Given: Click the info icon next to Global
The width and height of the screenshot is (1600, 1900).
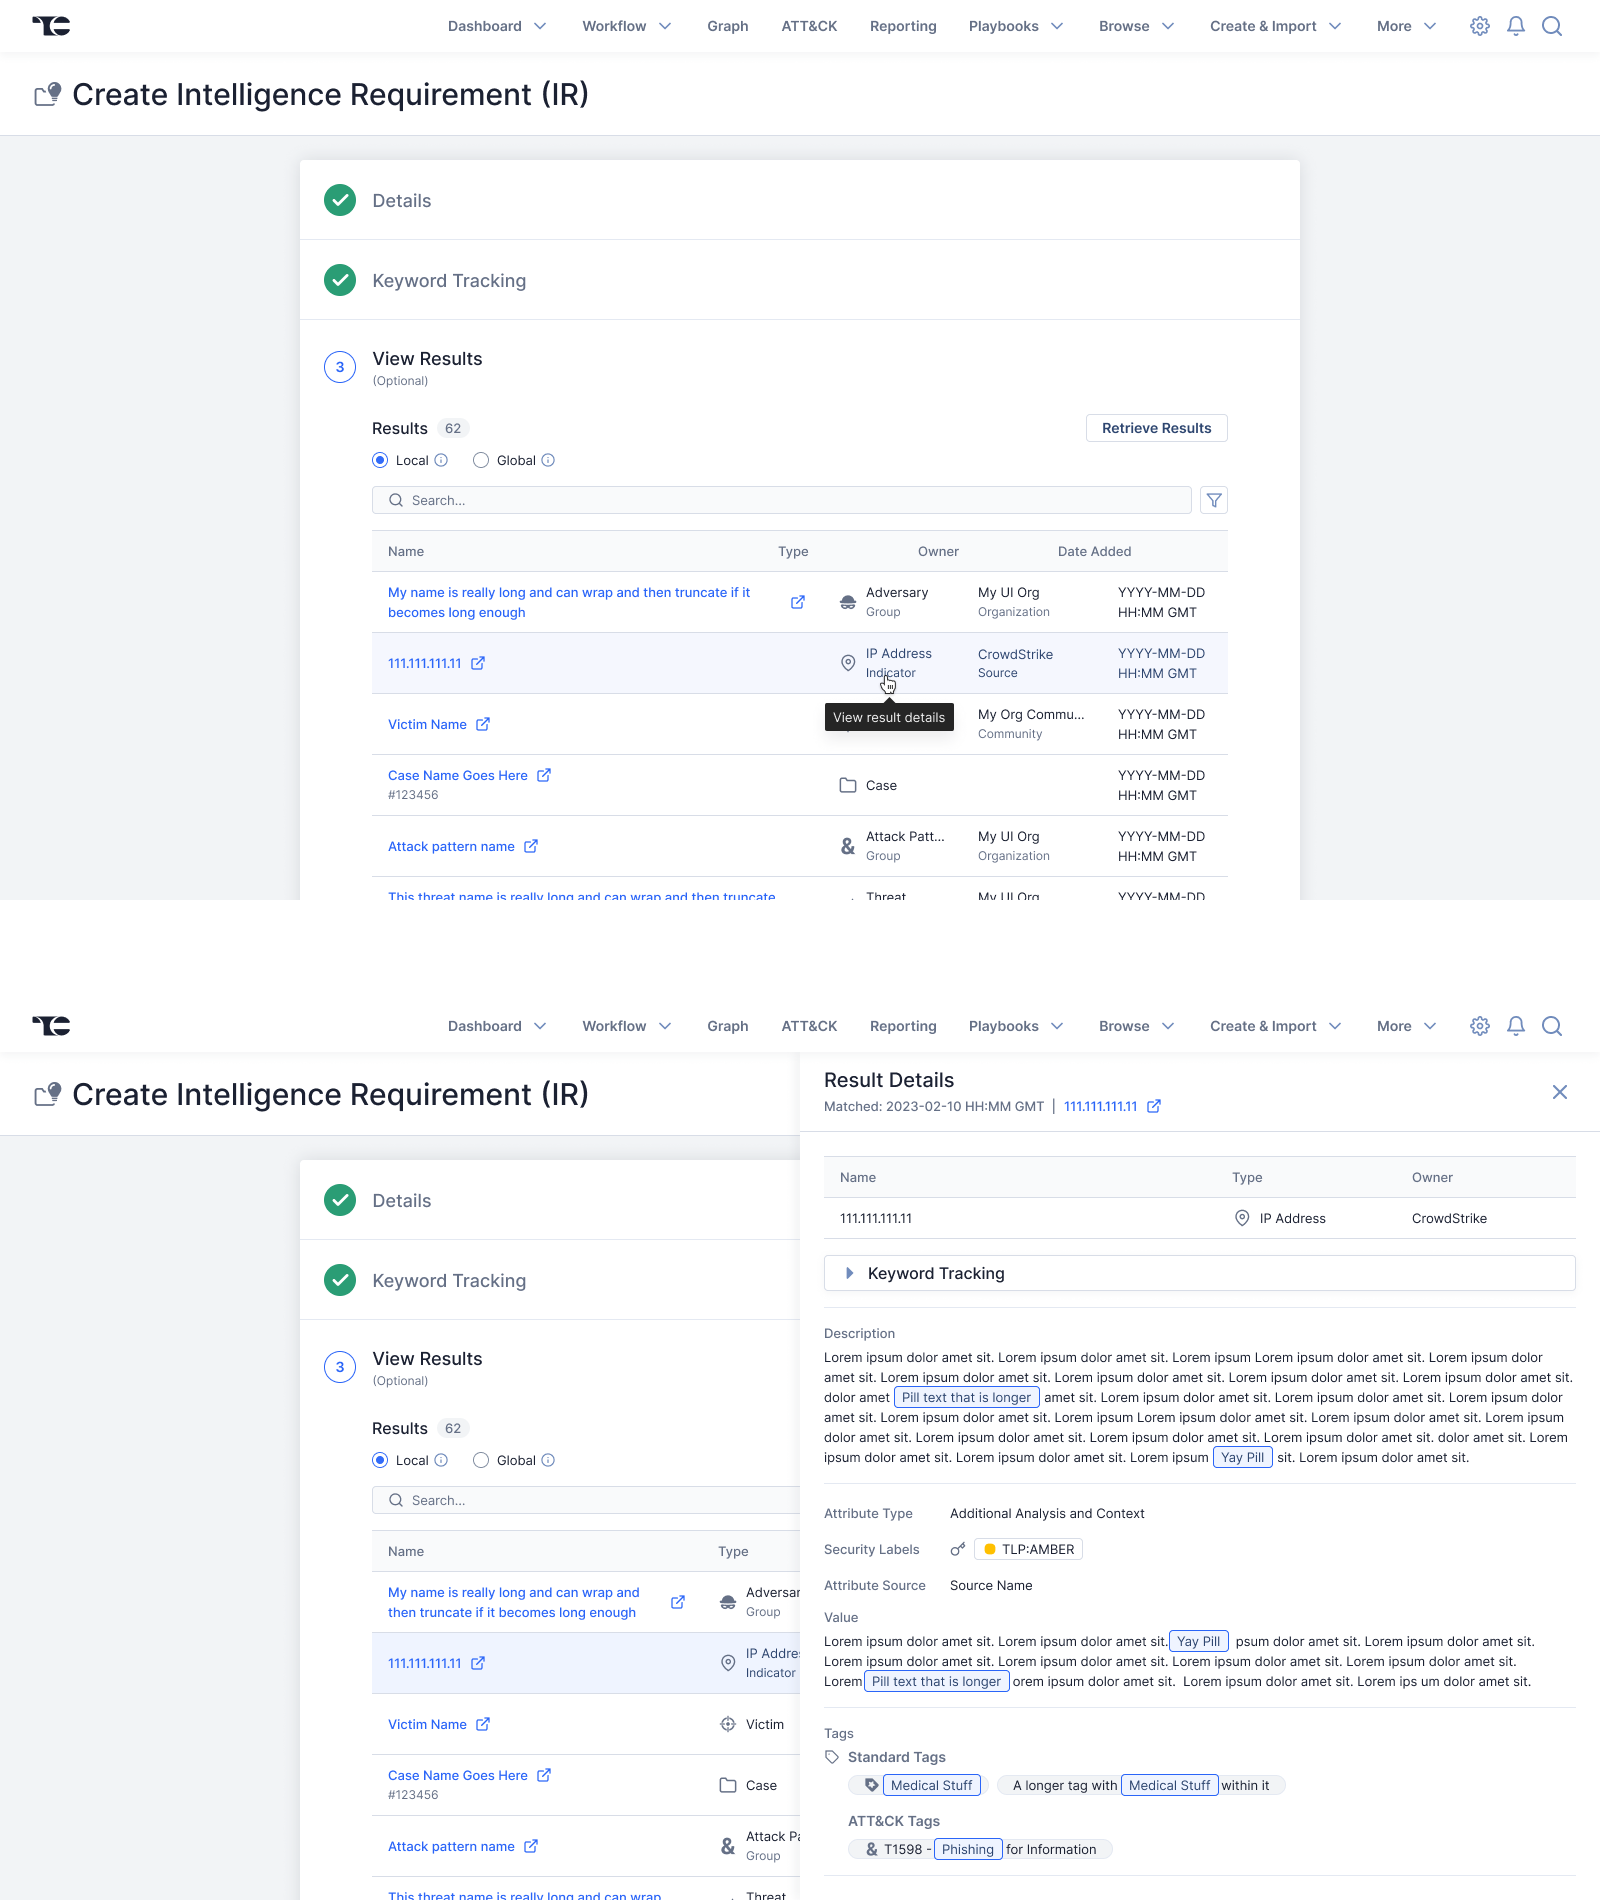Looking at the screenshot, I should pos(548,460).
